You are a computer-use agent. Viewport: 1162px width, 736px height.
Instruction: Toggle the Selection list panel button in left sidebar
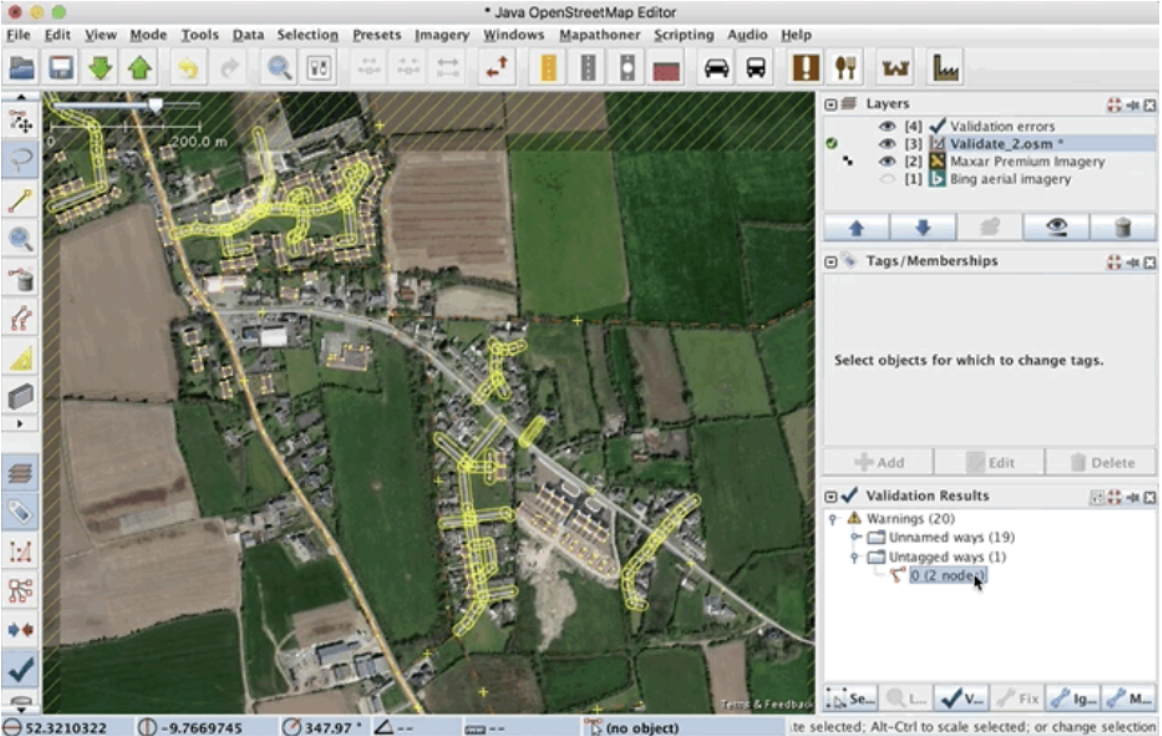pyautogui.click(x=20, y=551)
